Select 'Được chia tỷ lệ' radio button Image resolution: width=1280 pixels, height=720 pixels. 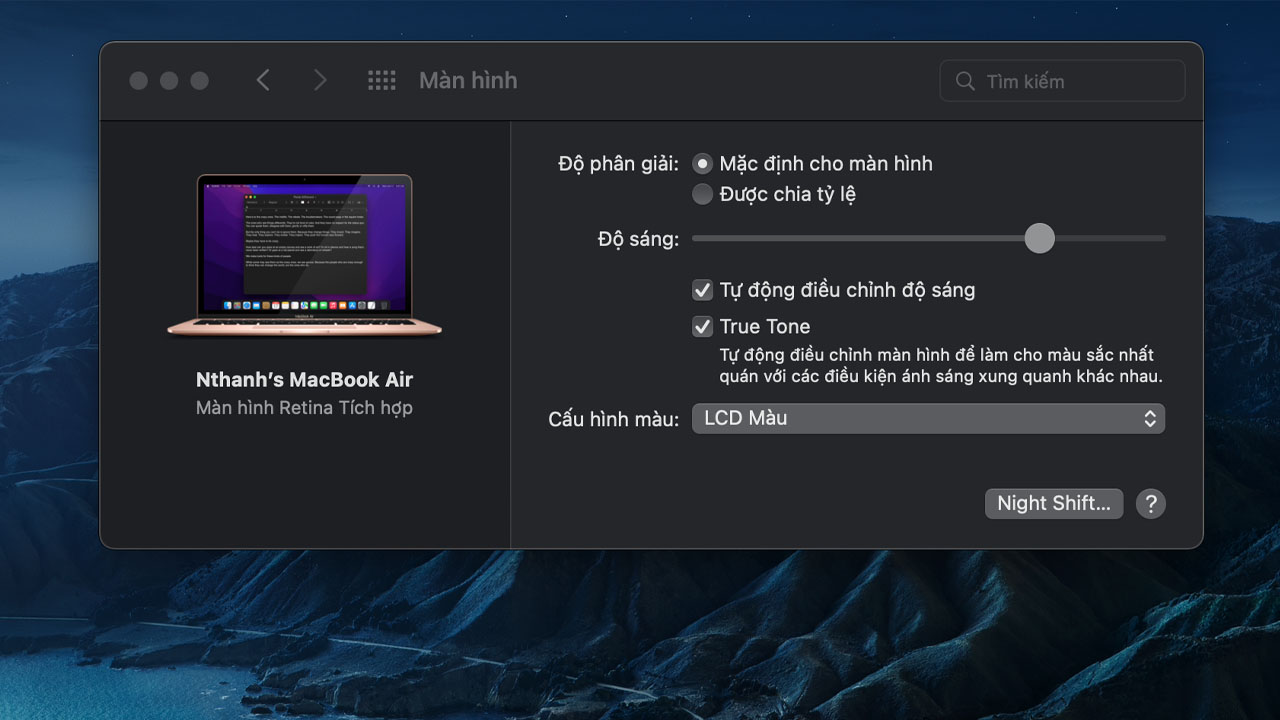click(x=703, y=194)
